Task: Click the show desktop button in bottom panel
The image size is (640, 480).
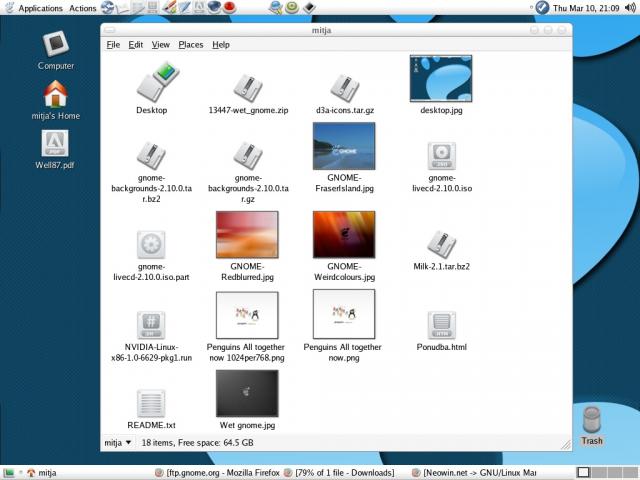Action: [9, 473]
